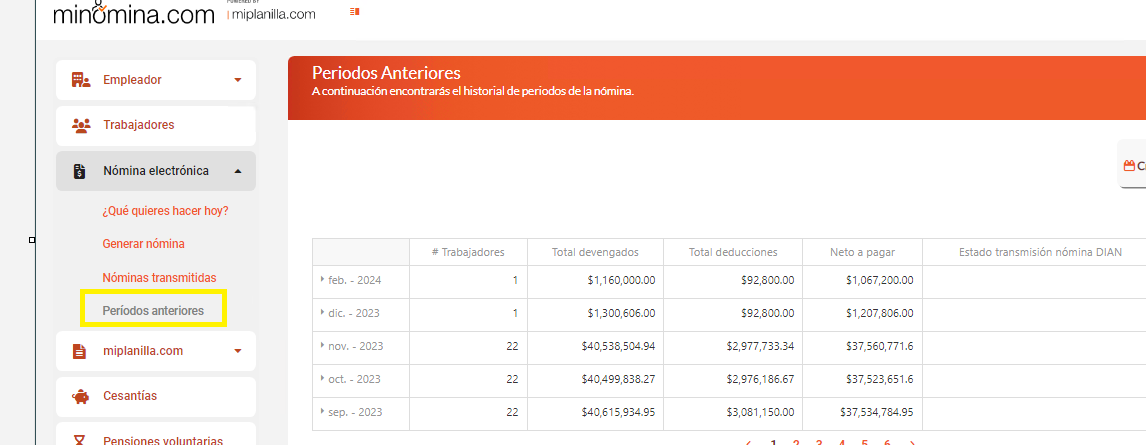The width and height of the screenshot is (1146, 445).
Task: Select the nov. - 2023 period cell
Action: coord(361,346)
